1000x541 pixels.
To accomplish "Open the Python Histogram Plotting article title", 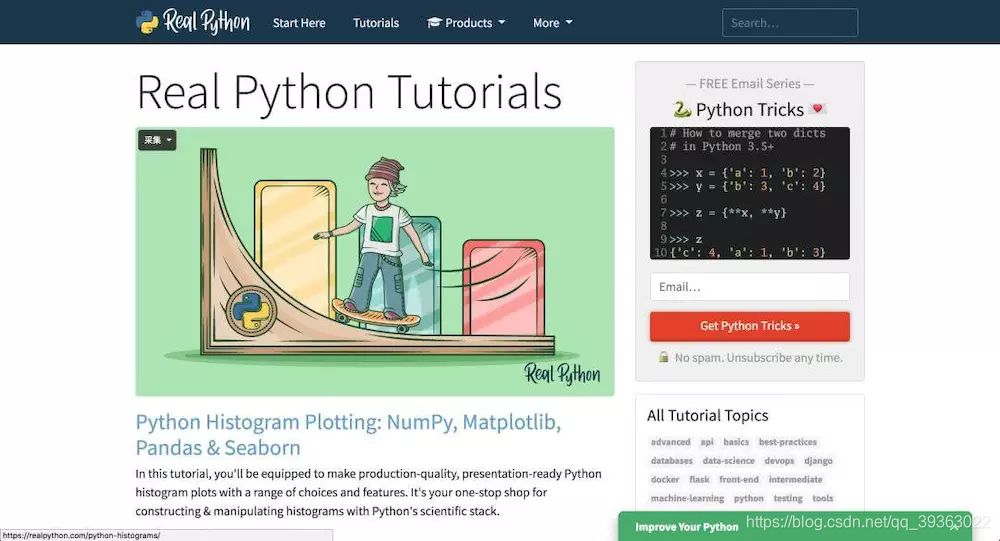I will 348,434.
